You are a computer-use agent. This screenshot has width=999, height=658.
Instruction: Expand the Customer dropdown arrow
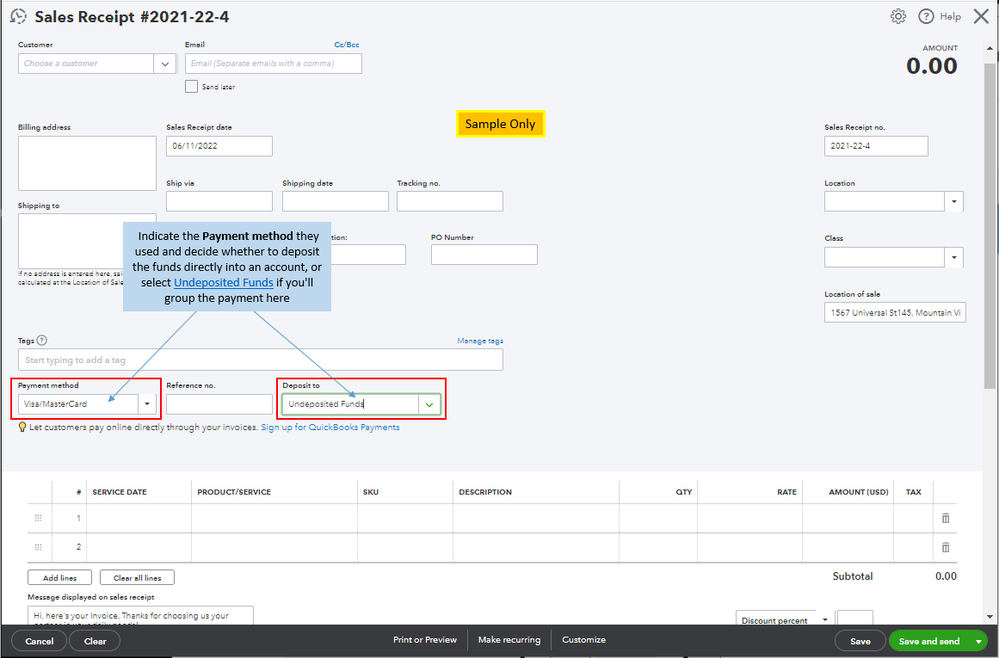(x=165, y=64)
